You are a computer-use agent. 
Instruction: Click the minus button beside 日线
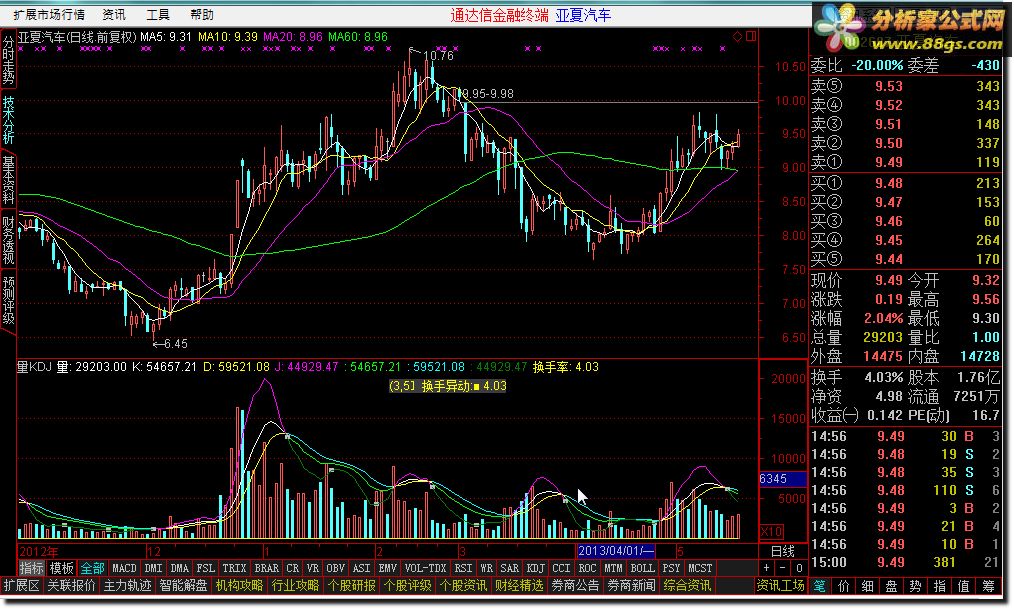[x=782, y=568]
